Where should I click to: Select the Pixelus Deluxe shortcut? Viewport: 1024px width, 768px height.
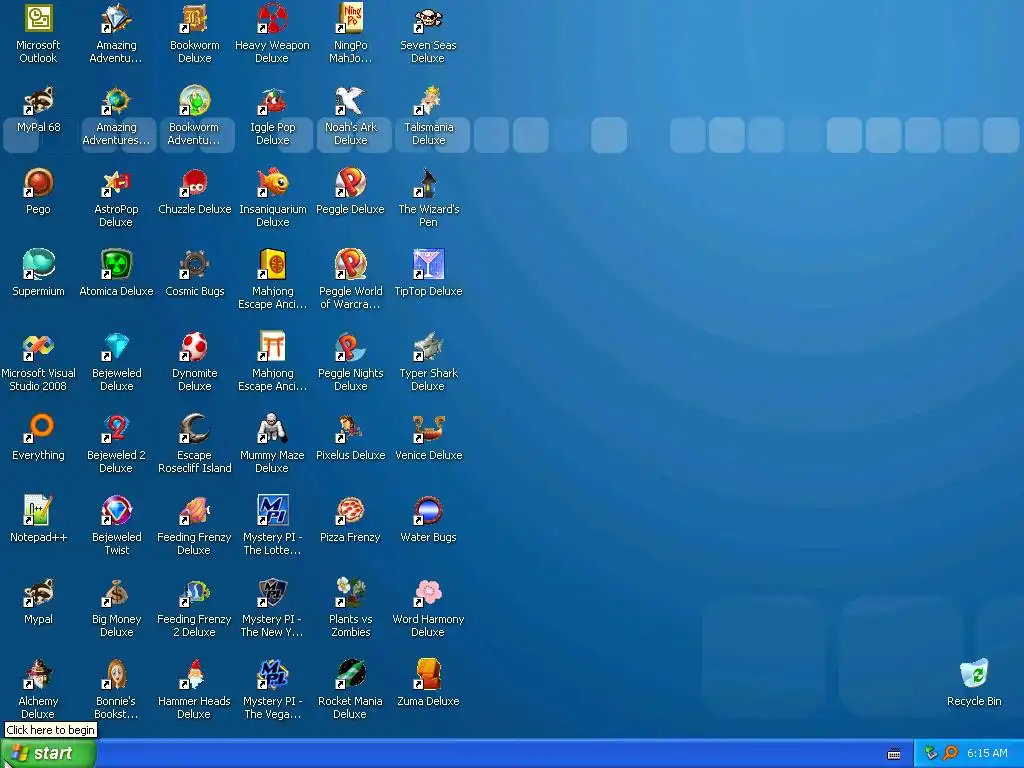[x=350, y=428]
